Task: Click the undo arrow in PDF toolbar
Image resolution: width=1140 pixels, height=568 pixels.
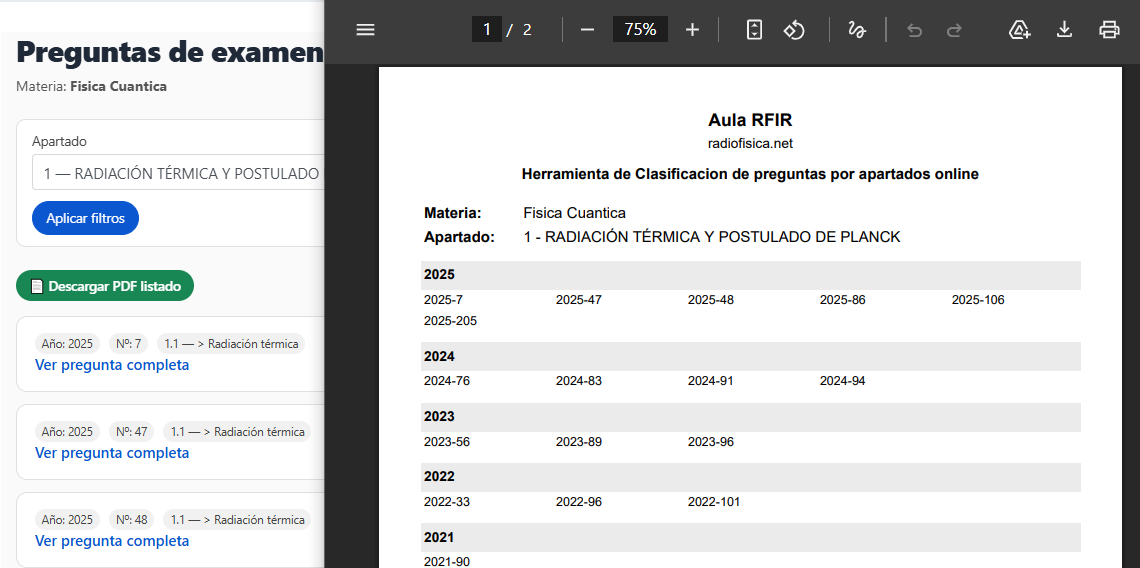Action: pos(915,30)
